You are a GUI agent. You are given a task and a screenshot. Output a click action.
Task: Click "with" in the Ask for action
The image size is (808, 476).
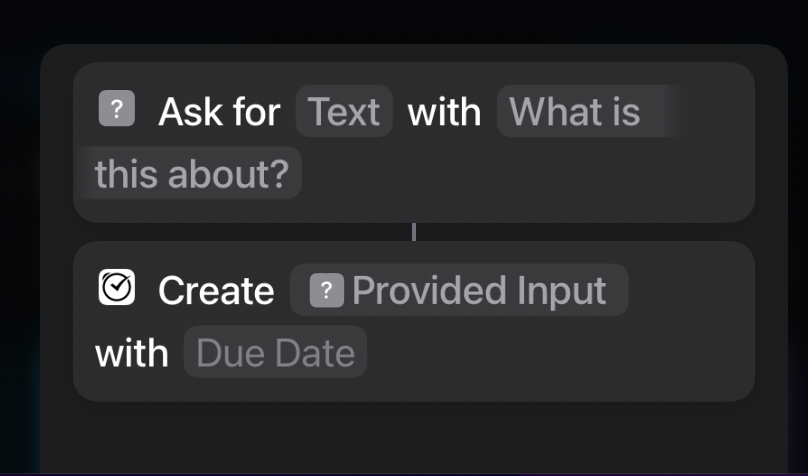444,112
